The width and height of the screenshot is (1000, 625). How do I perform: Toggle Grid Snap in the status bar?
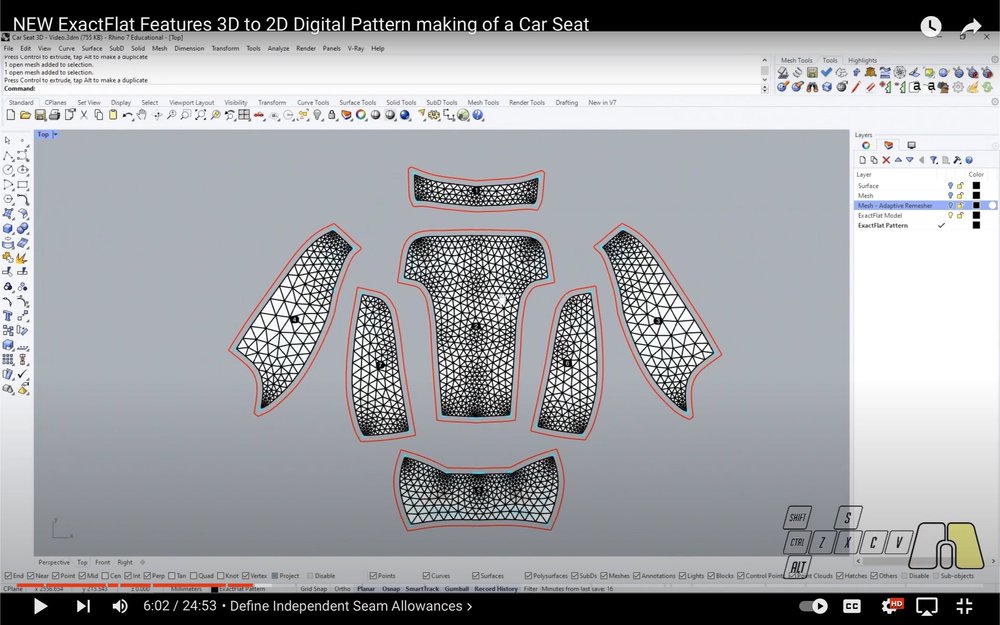312,588
